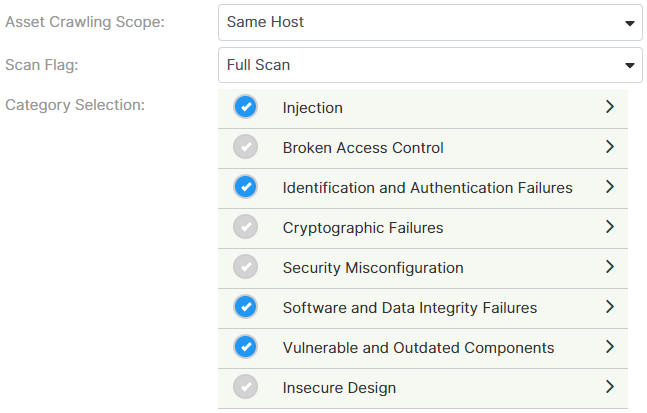Expand the Cryptographic Failures chevron
The height and width of the screenshot is (413, 647).
click(x=609, y=227)
